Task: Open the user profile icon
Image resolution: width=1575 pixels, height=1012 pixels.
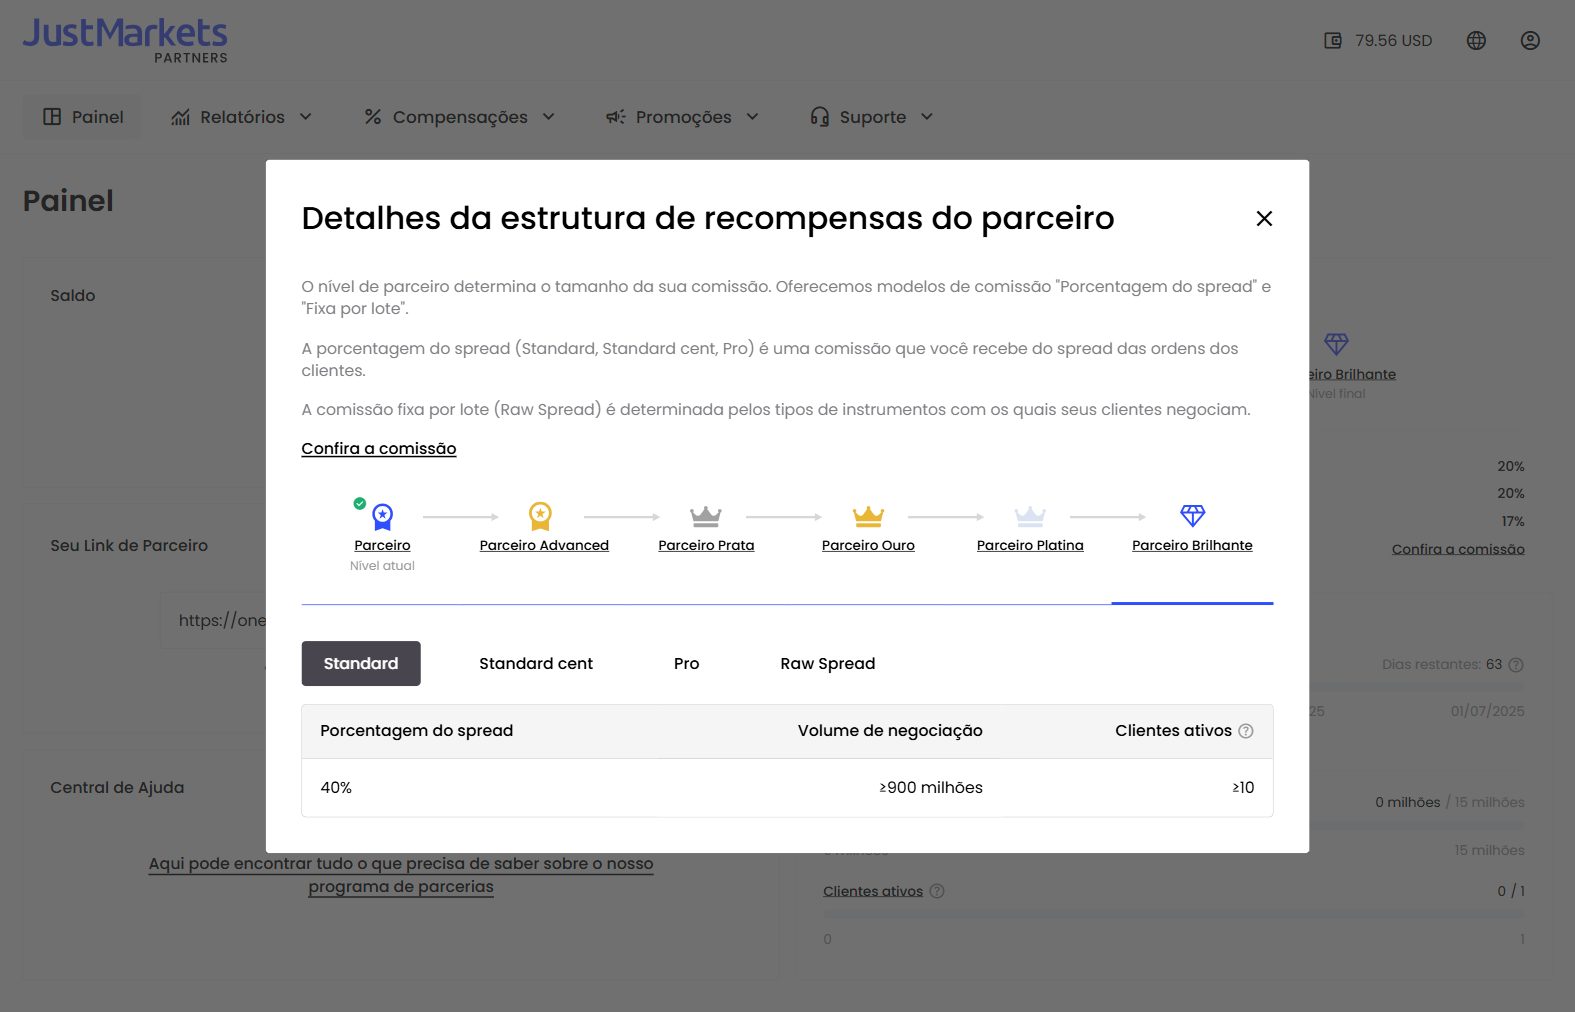Action: tap(1530, 41)
